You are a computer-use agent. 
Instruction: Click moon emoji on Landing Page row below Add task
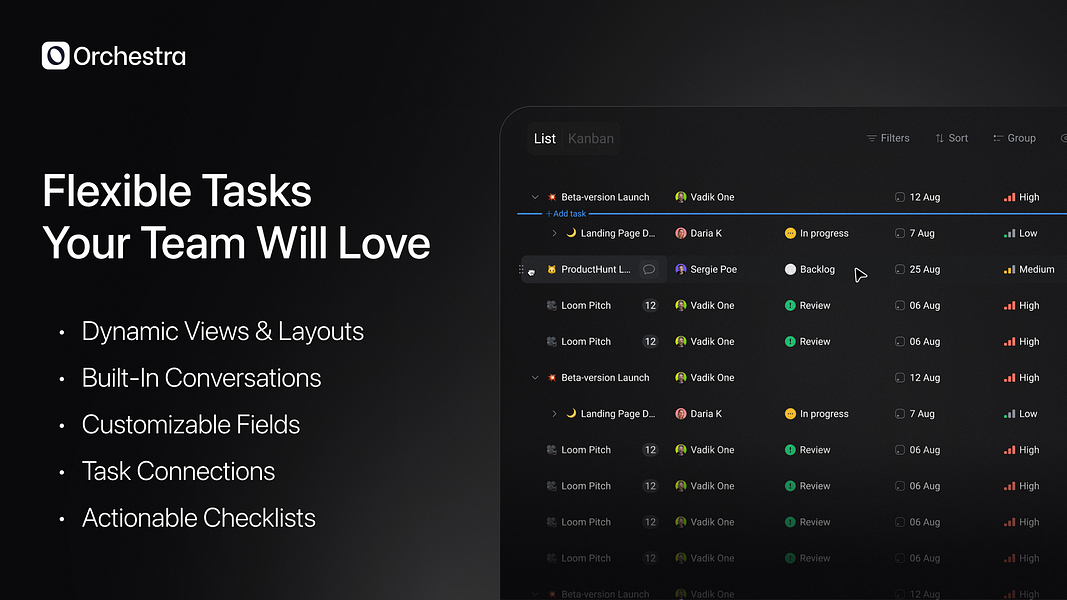[x=571, y=233]
